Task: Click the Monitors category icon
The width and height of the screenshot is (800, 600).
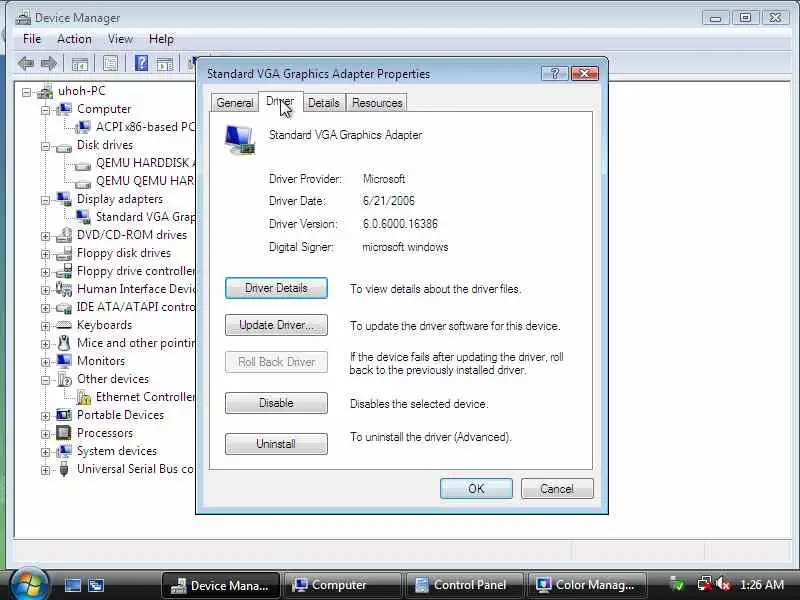Action: (64, 361)
